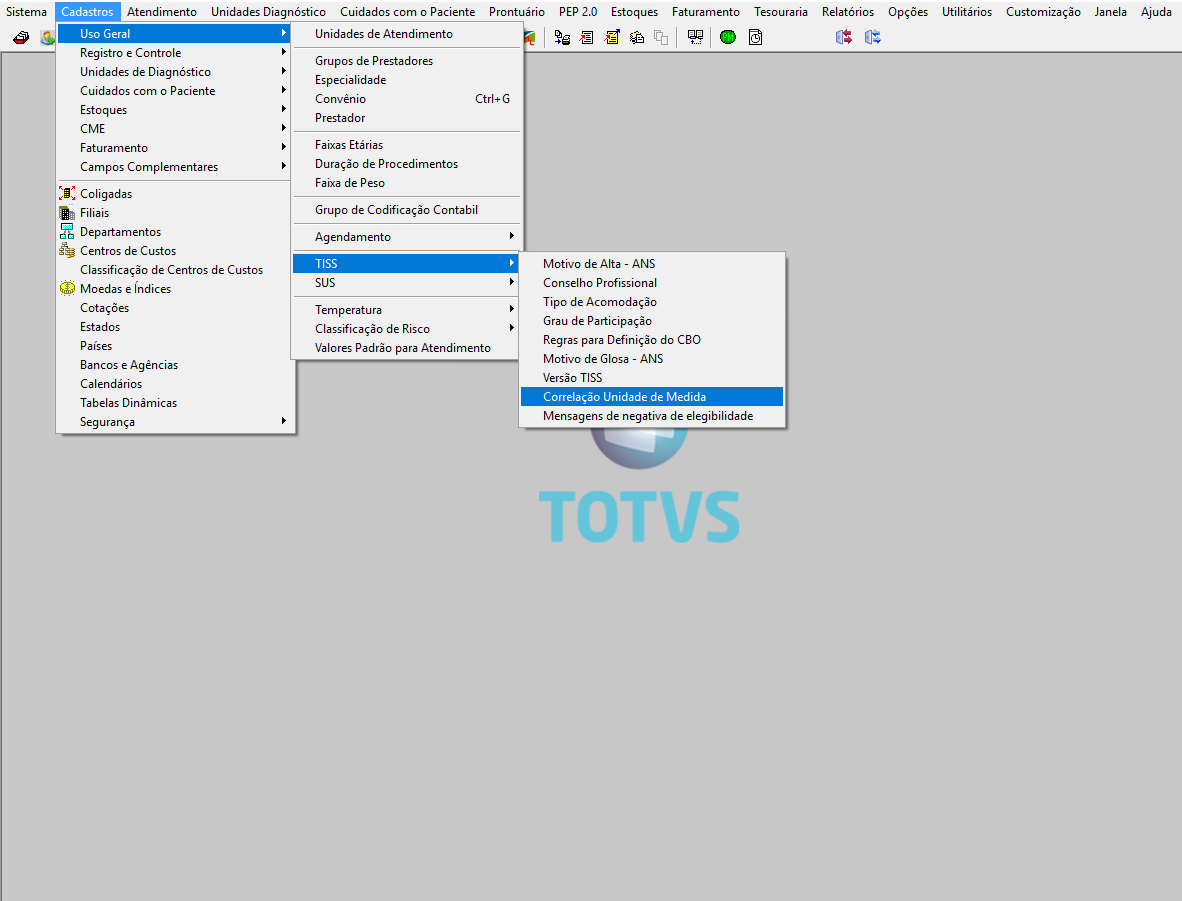Expand SUS submenu
Viewport: 1182px width, 901px height.
click(406, 283)
